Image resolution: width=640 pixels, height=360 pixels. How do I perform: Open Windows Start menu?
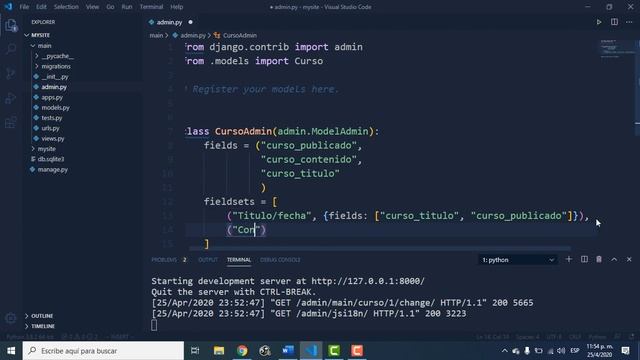[11, 351]
